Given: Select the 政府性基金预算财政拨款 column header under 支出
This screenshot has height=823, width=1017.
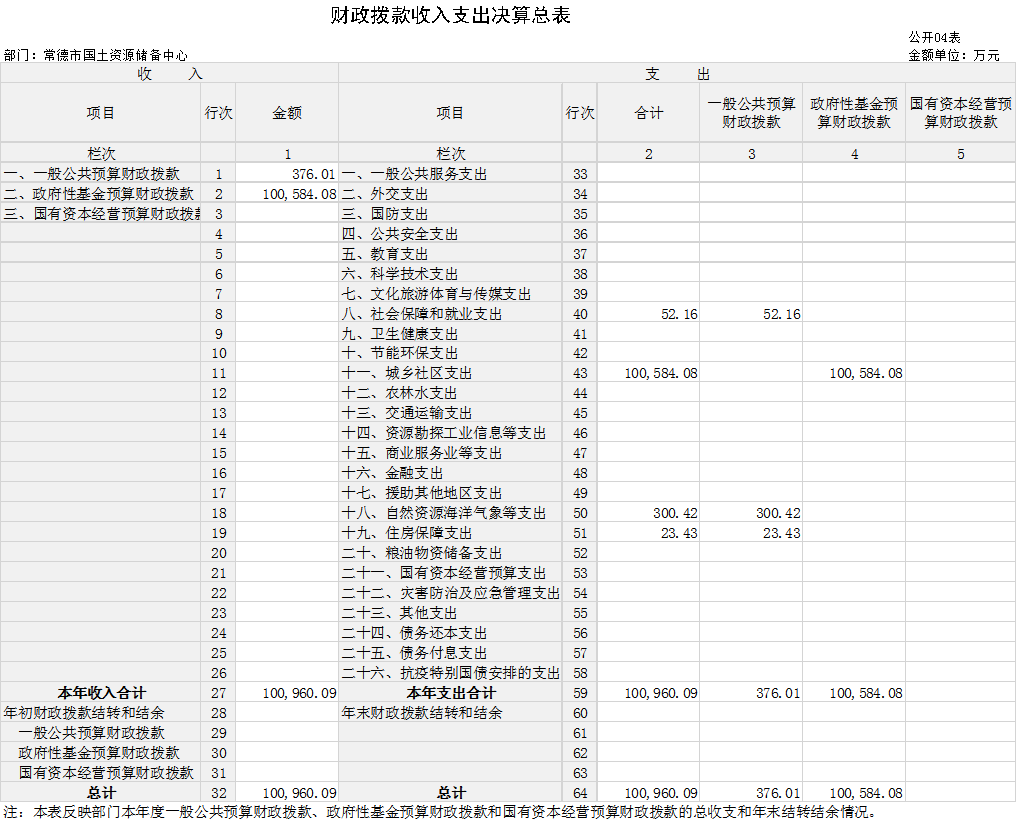Looking at the screenshot, I should tap(853, 113).
